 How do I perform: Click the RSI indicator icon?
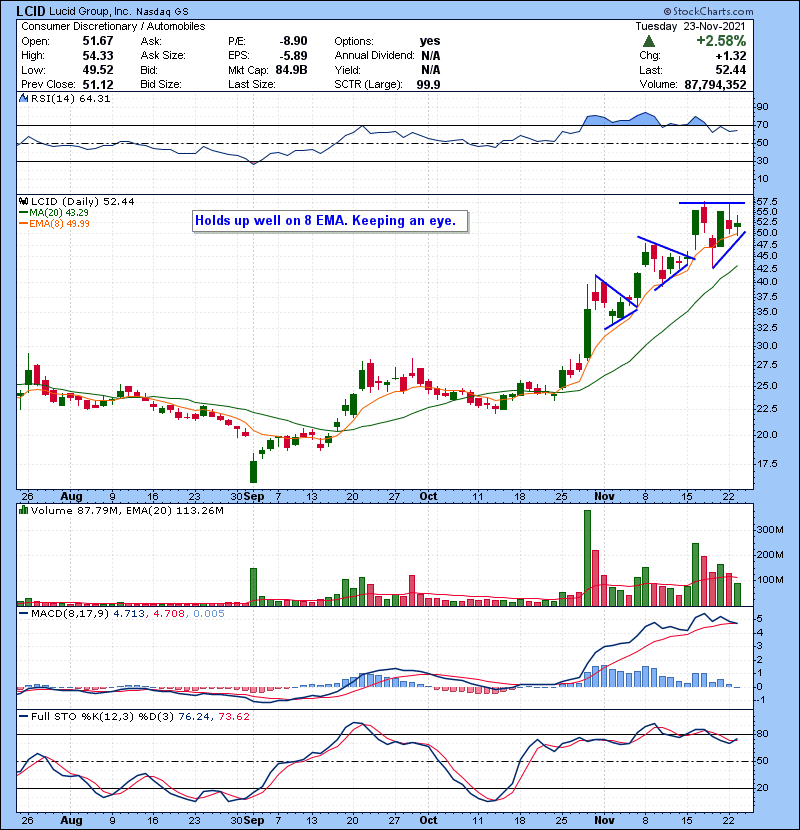(x=23, y=98)
